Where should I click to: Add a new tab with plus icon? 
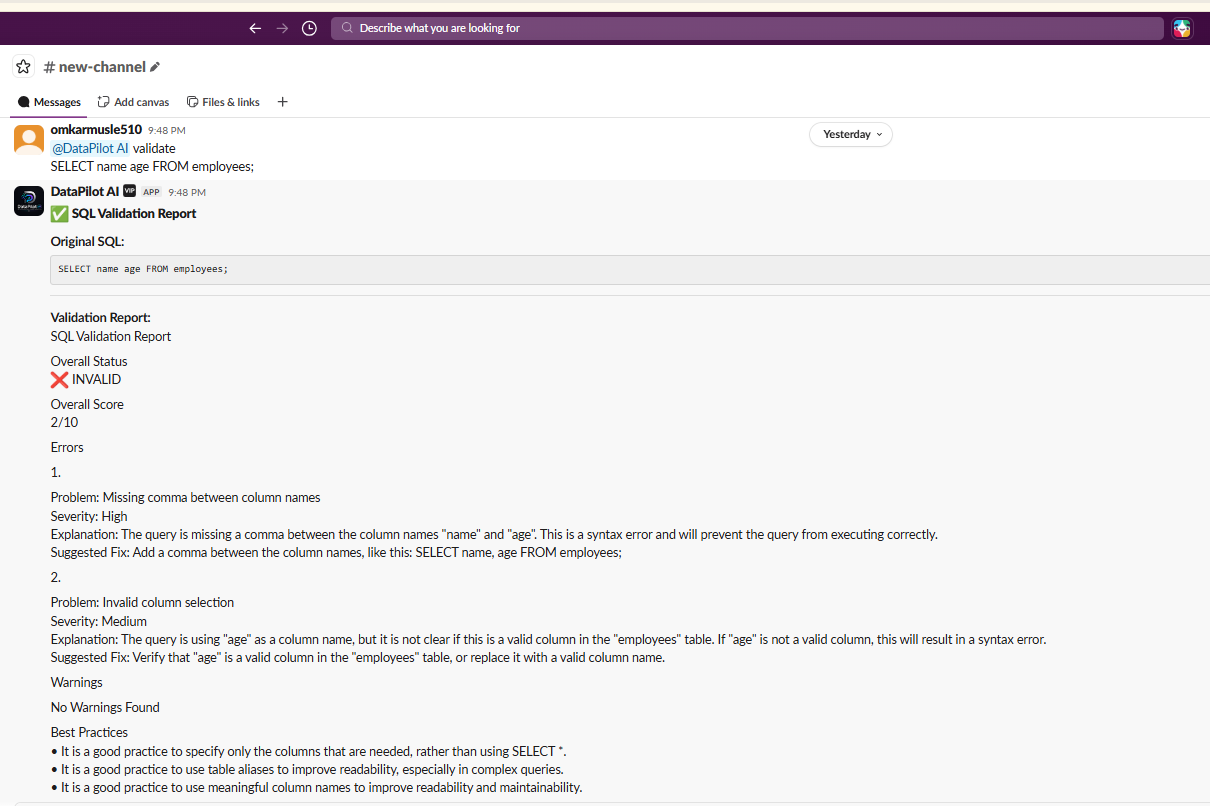tap(282, 102)
